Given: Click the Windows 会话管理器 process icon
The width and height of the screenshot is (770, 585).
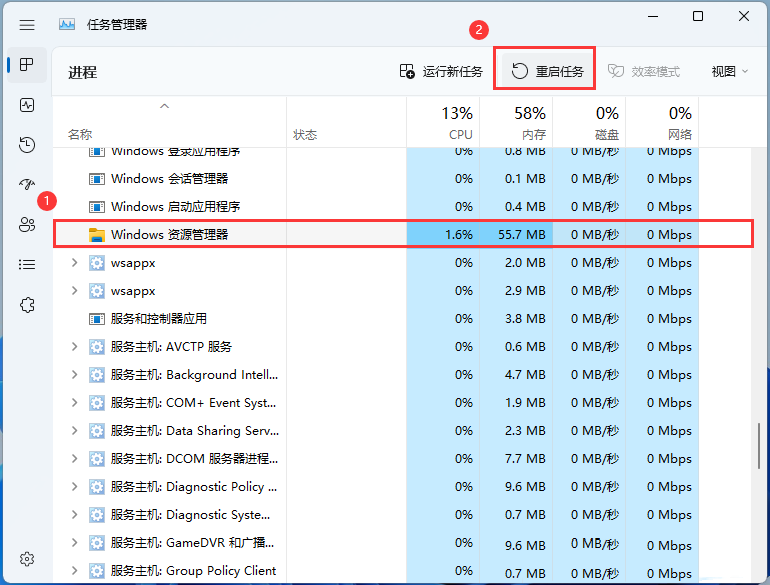Looking at the screenshot, I should pyautogui.click(x=97, y=179).
